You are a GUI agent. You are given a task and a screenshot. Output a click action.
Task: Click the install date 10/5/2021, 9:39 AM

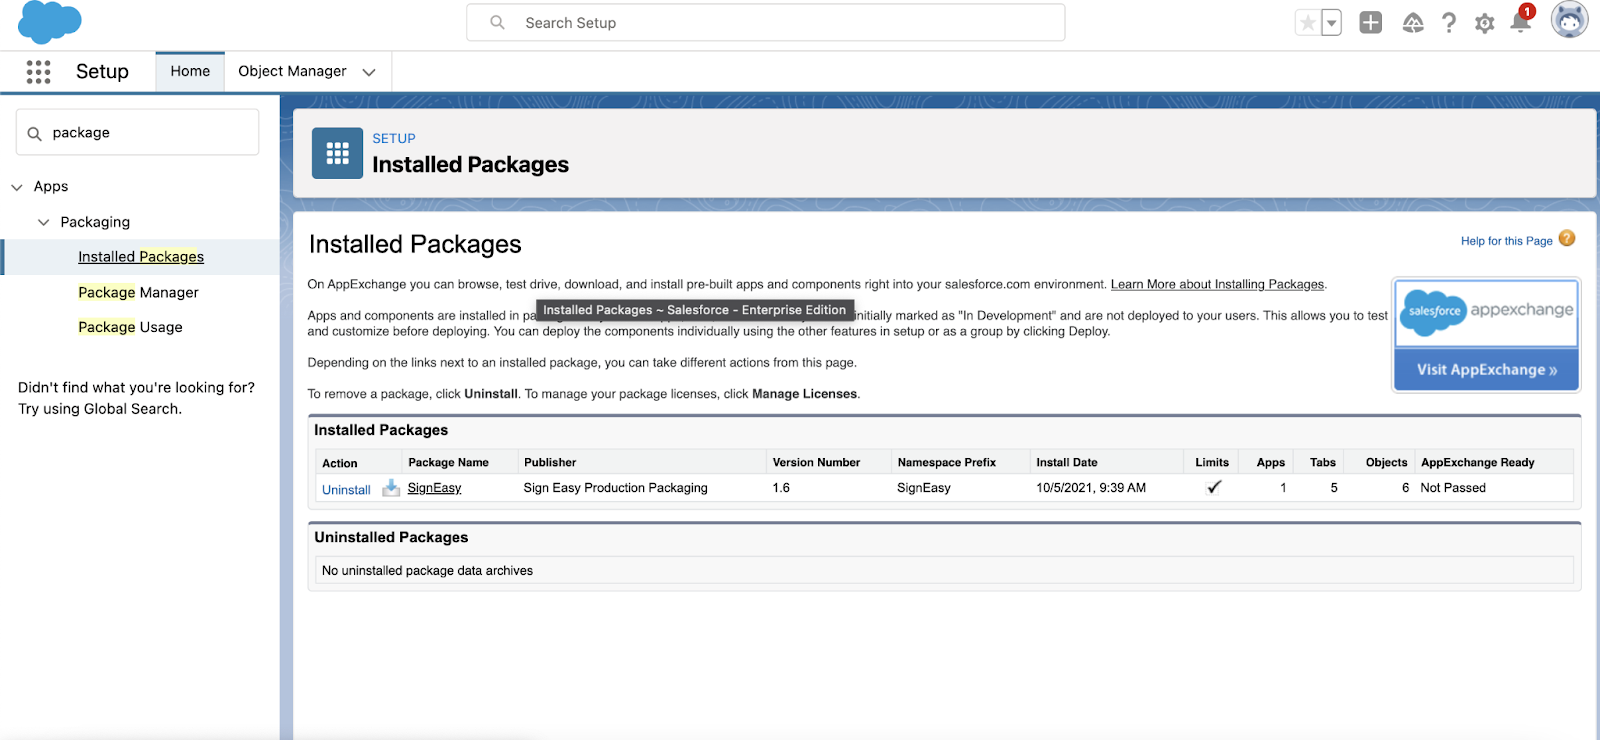[1091, 488]
